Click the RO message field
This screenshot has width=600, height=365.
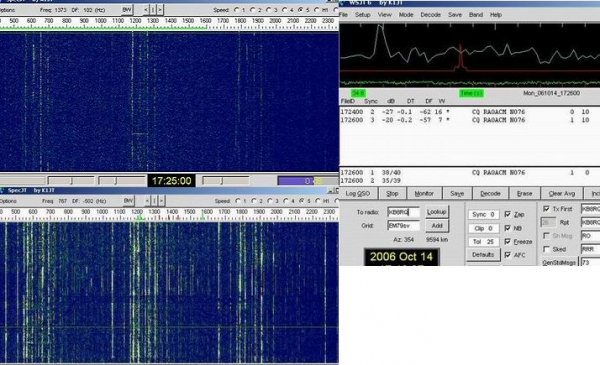(590, 236)
